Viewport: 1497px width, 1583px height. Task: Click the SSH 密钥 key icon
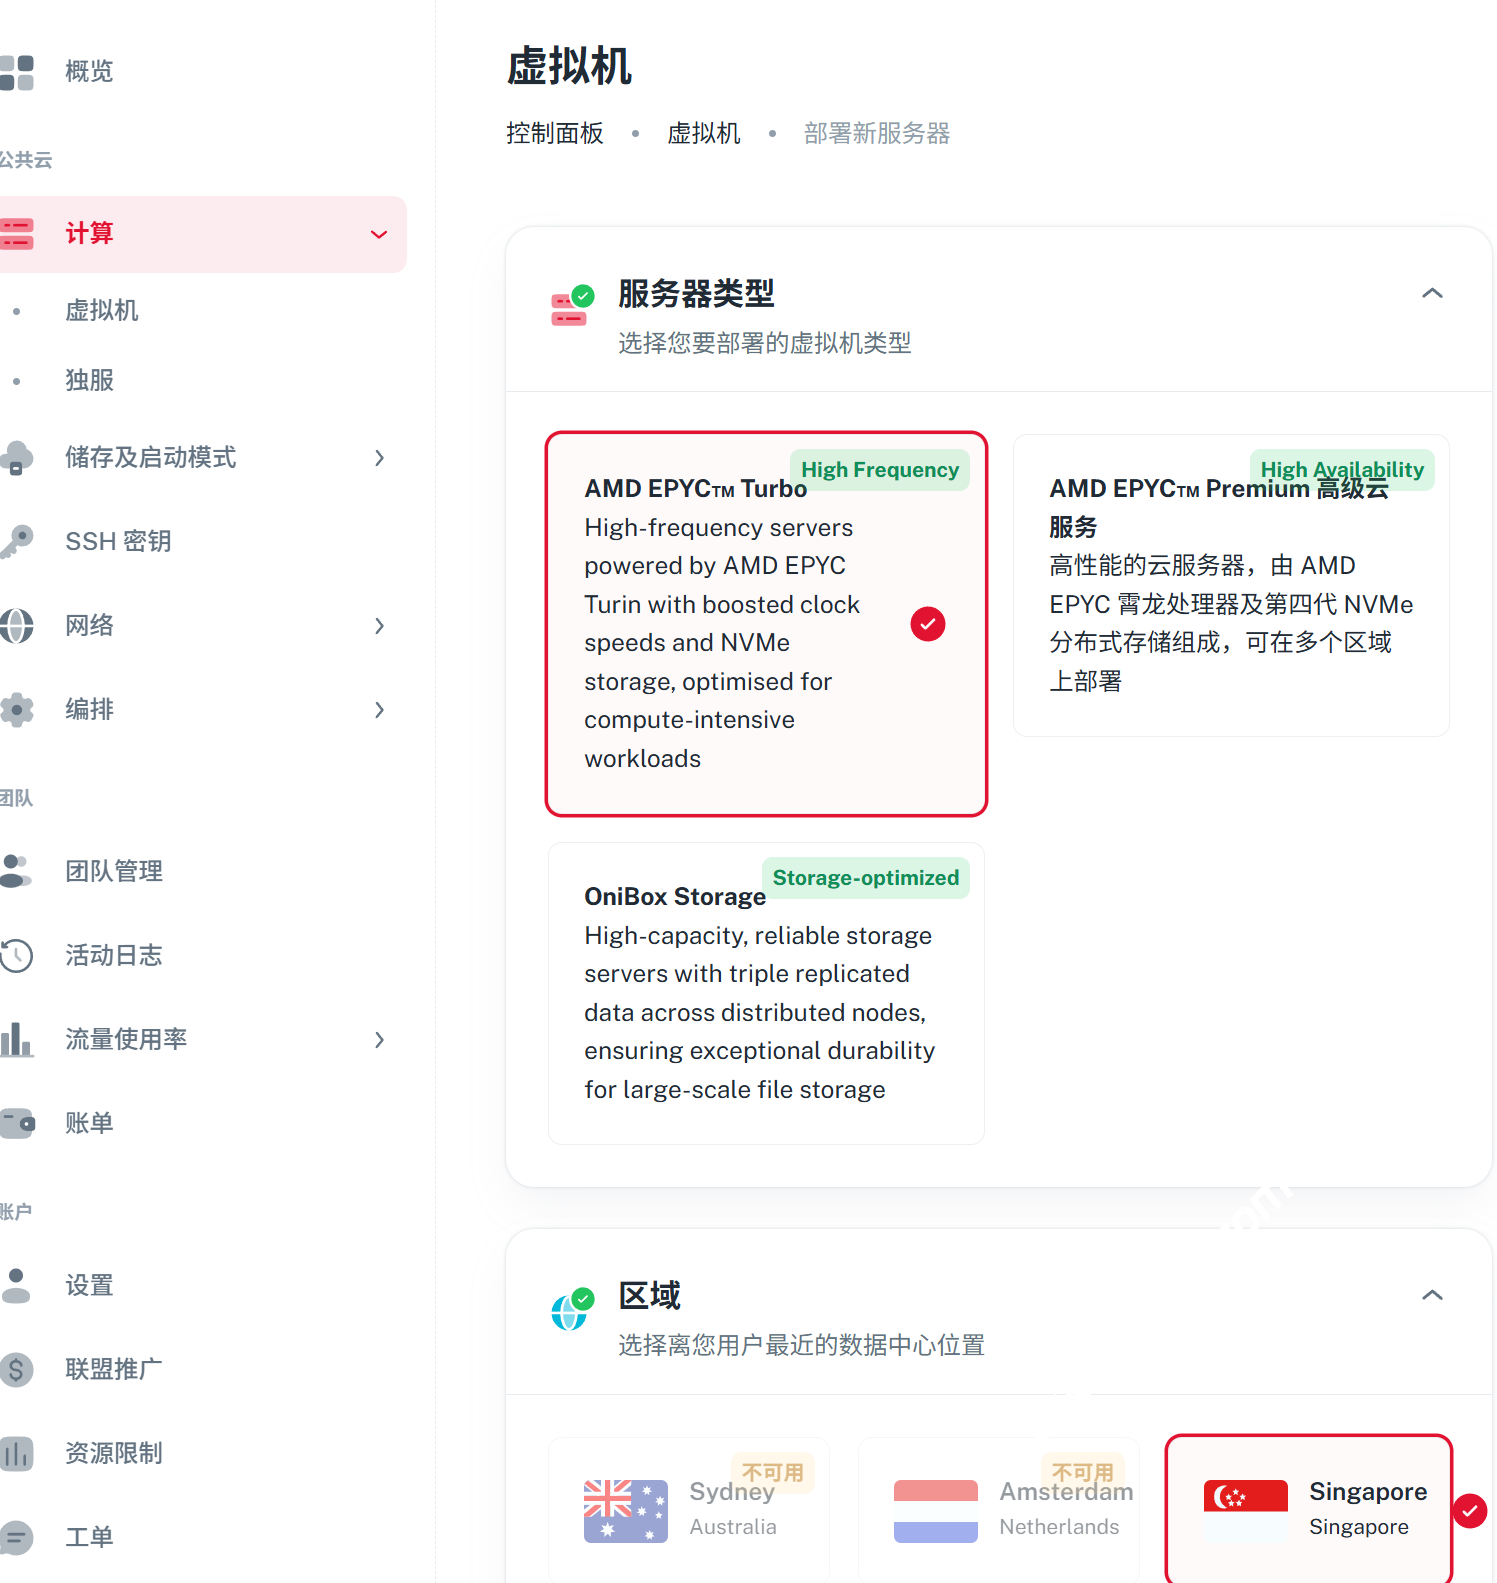click(17, 541)
